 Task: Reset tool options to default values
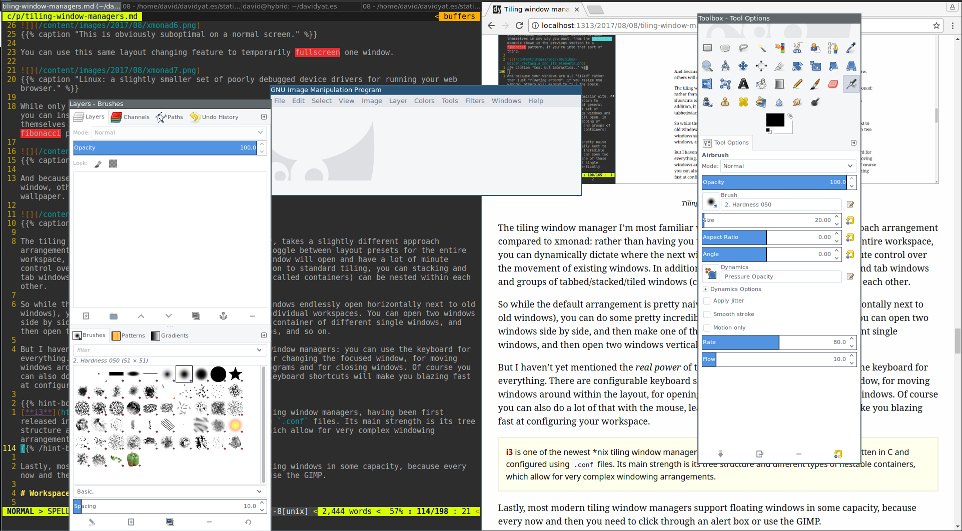[838, 454]
